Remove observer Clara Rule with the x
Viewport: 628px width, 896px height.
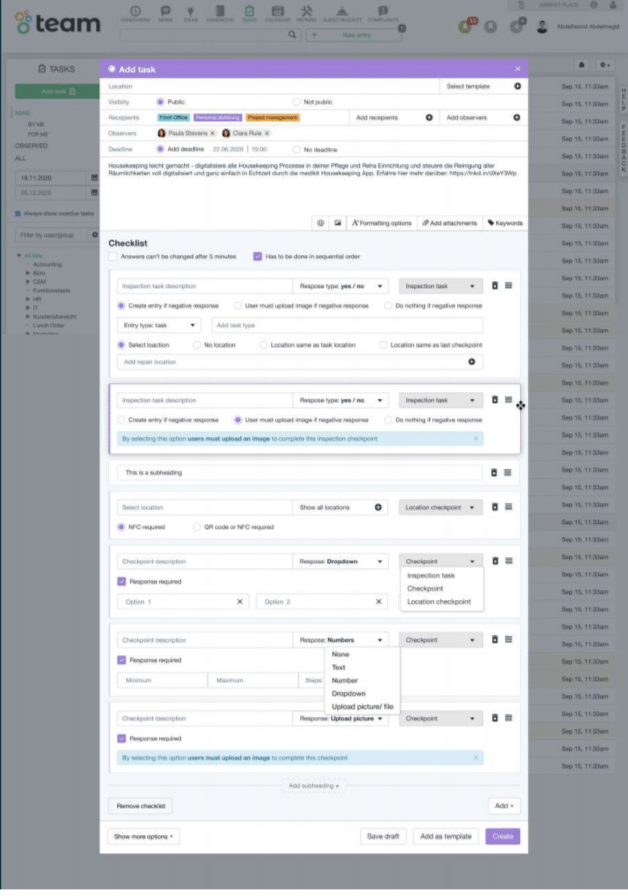tap(267, 133)
